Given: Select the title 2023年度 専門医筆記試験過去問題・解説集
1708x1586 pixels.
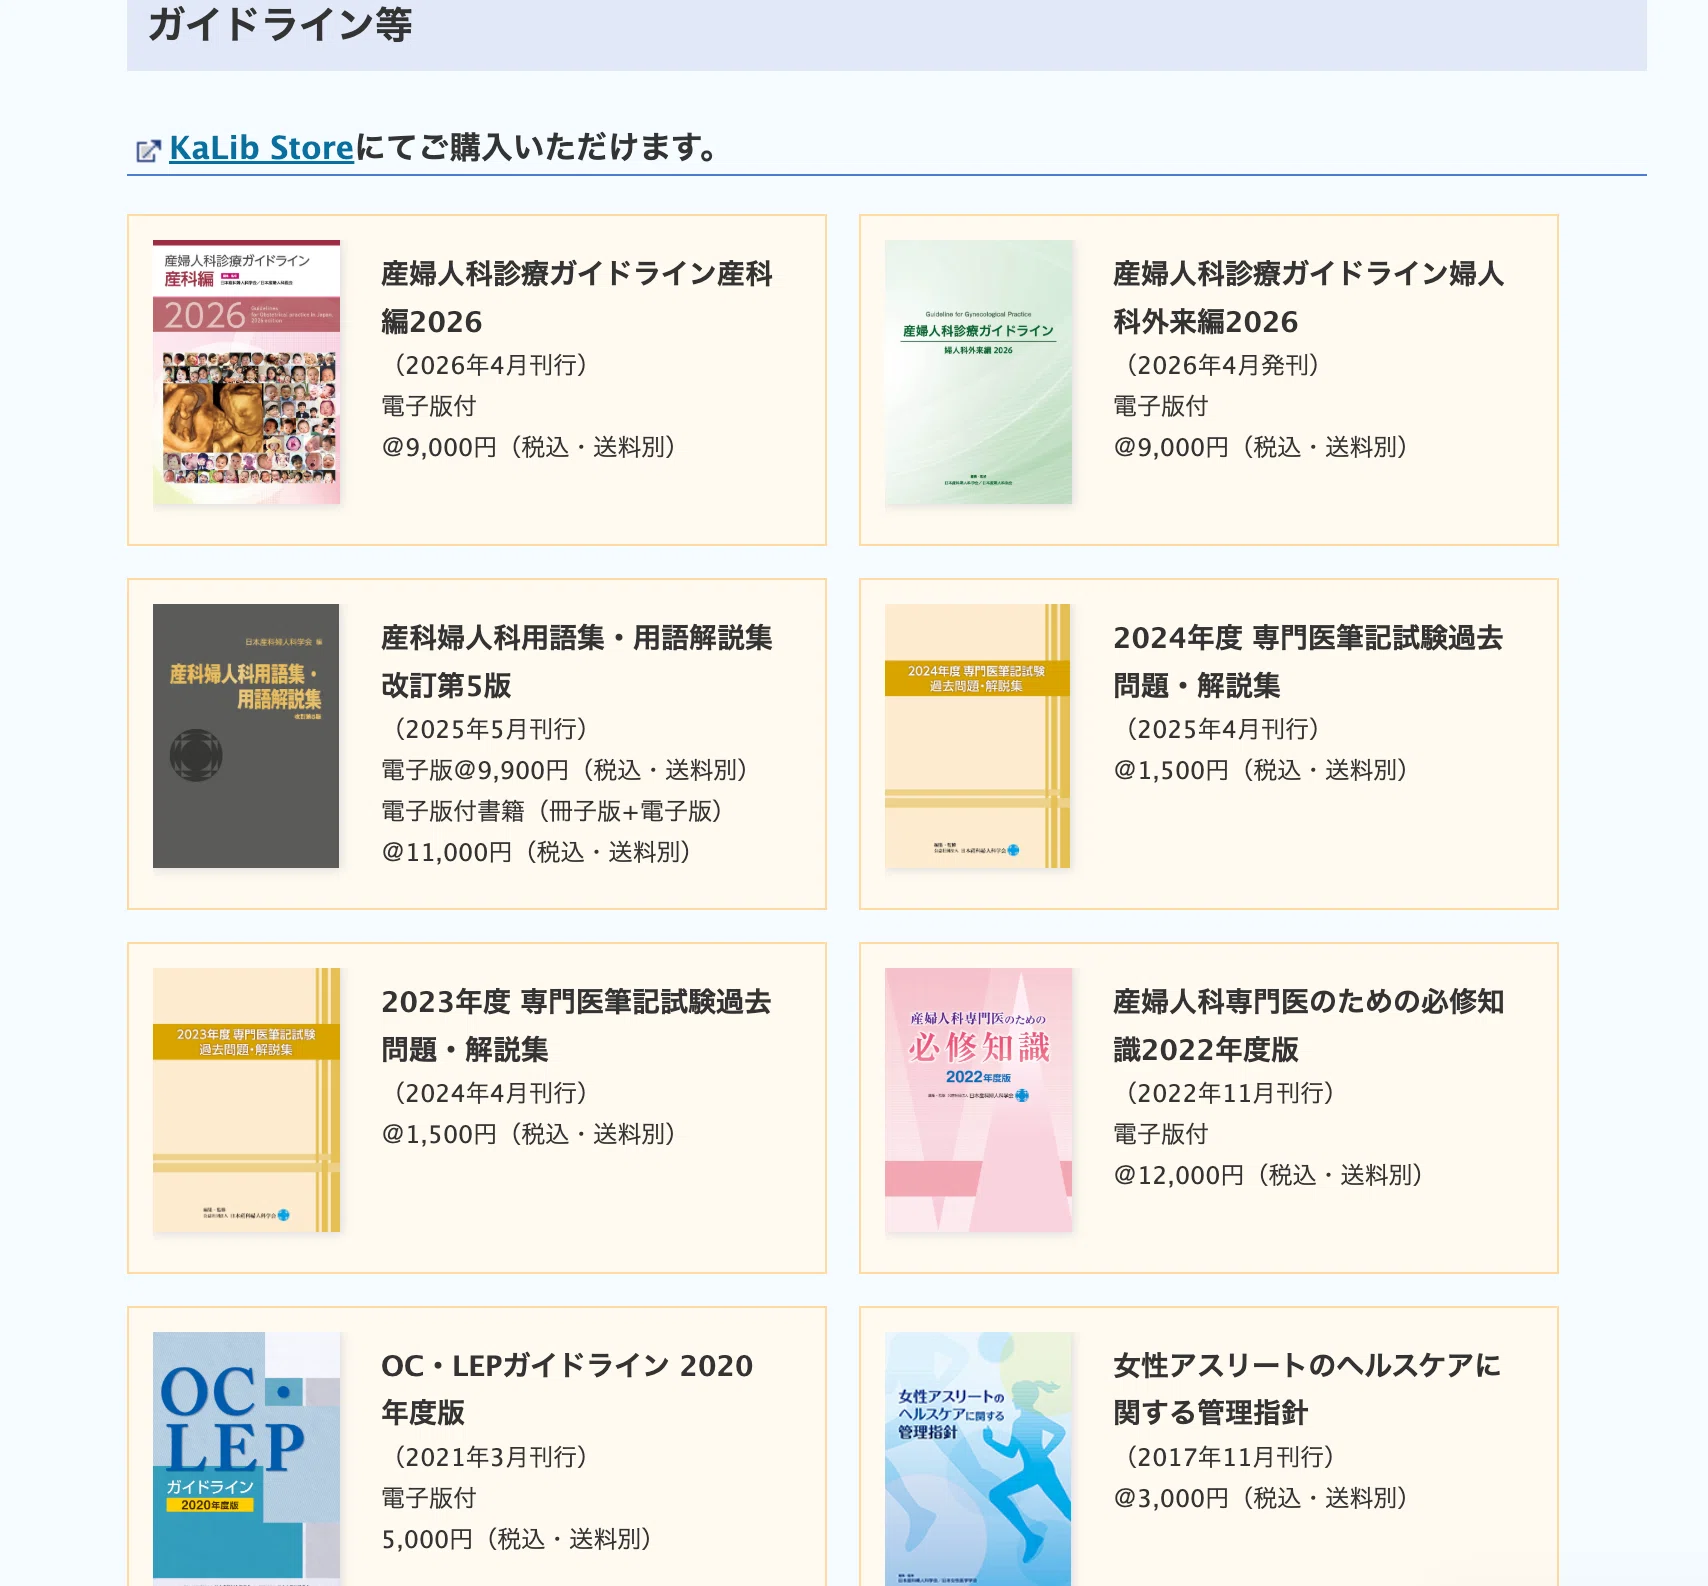Looking at the screenshot, I should pos(577,1025).
